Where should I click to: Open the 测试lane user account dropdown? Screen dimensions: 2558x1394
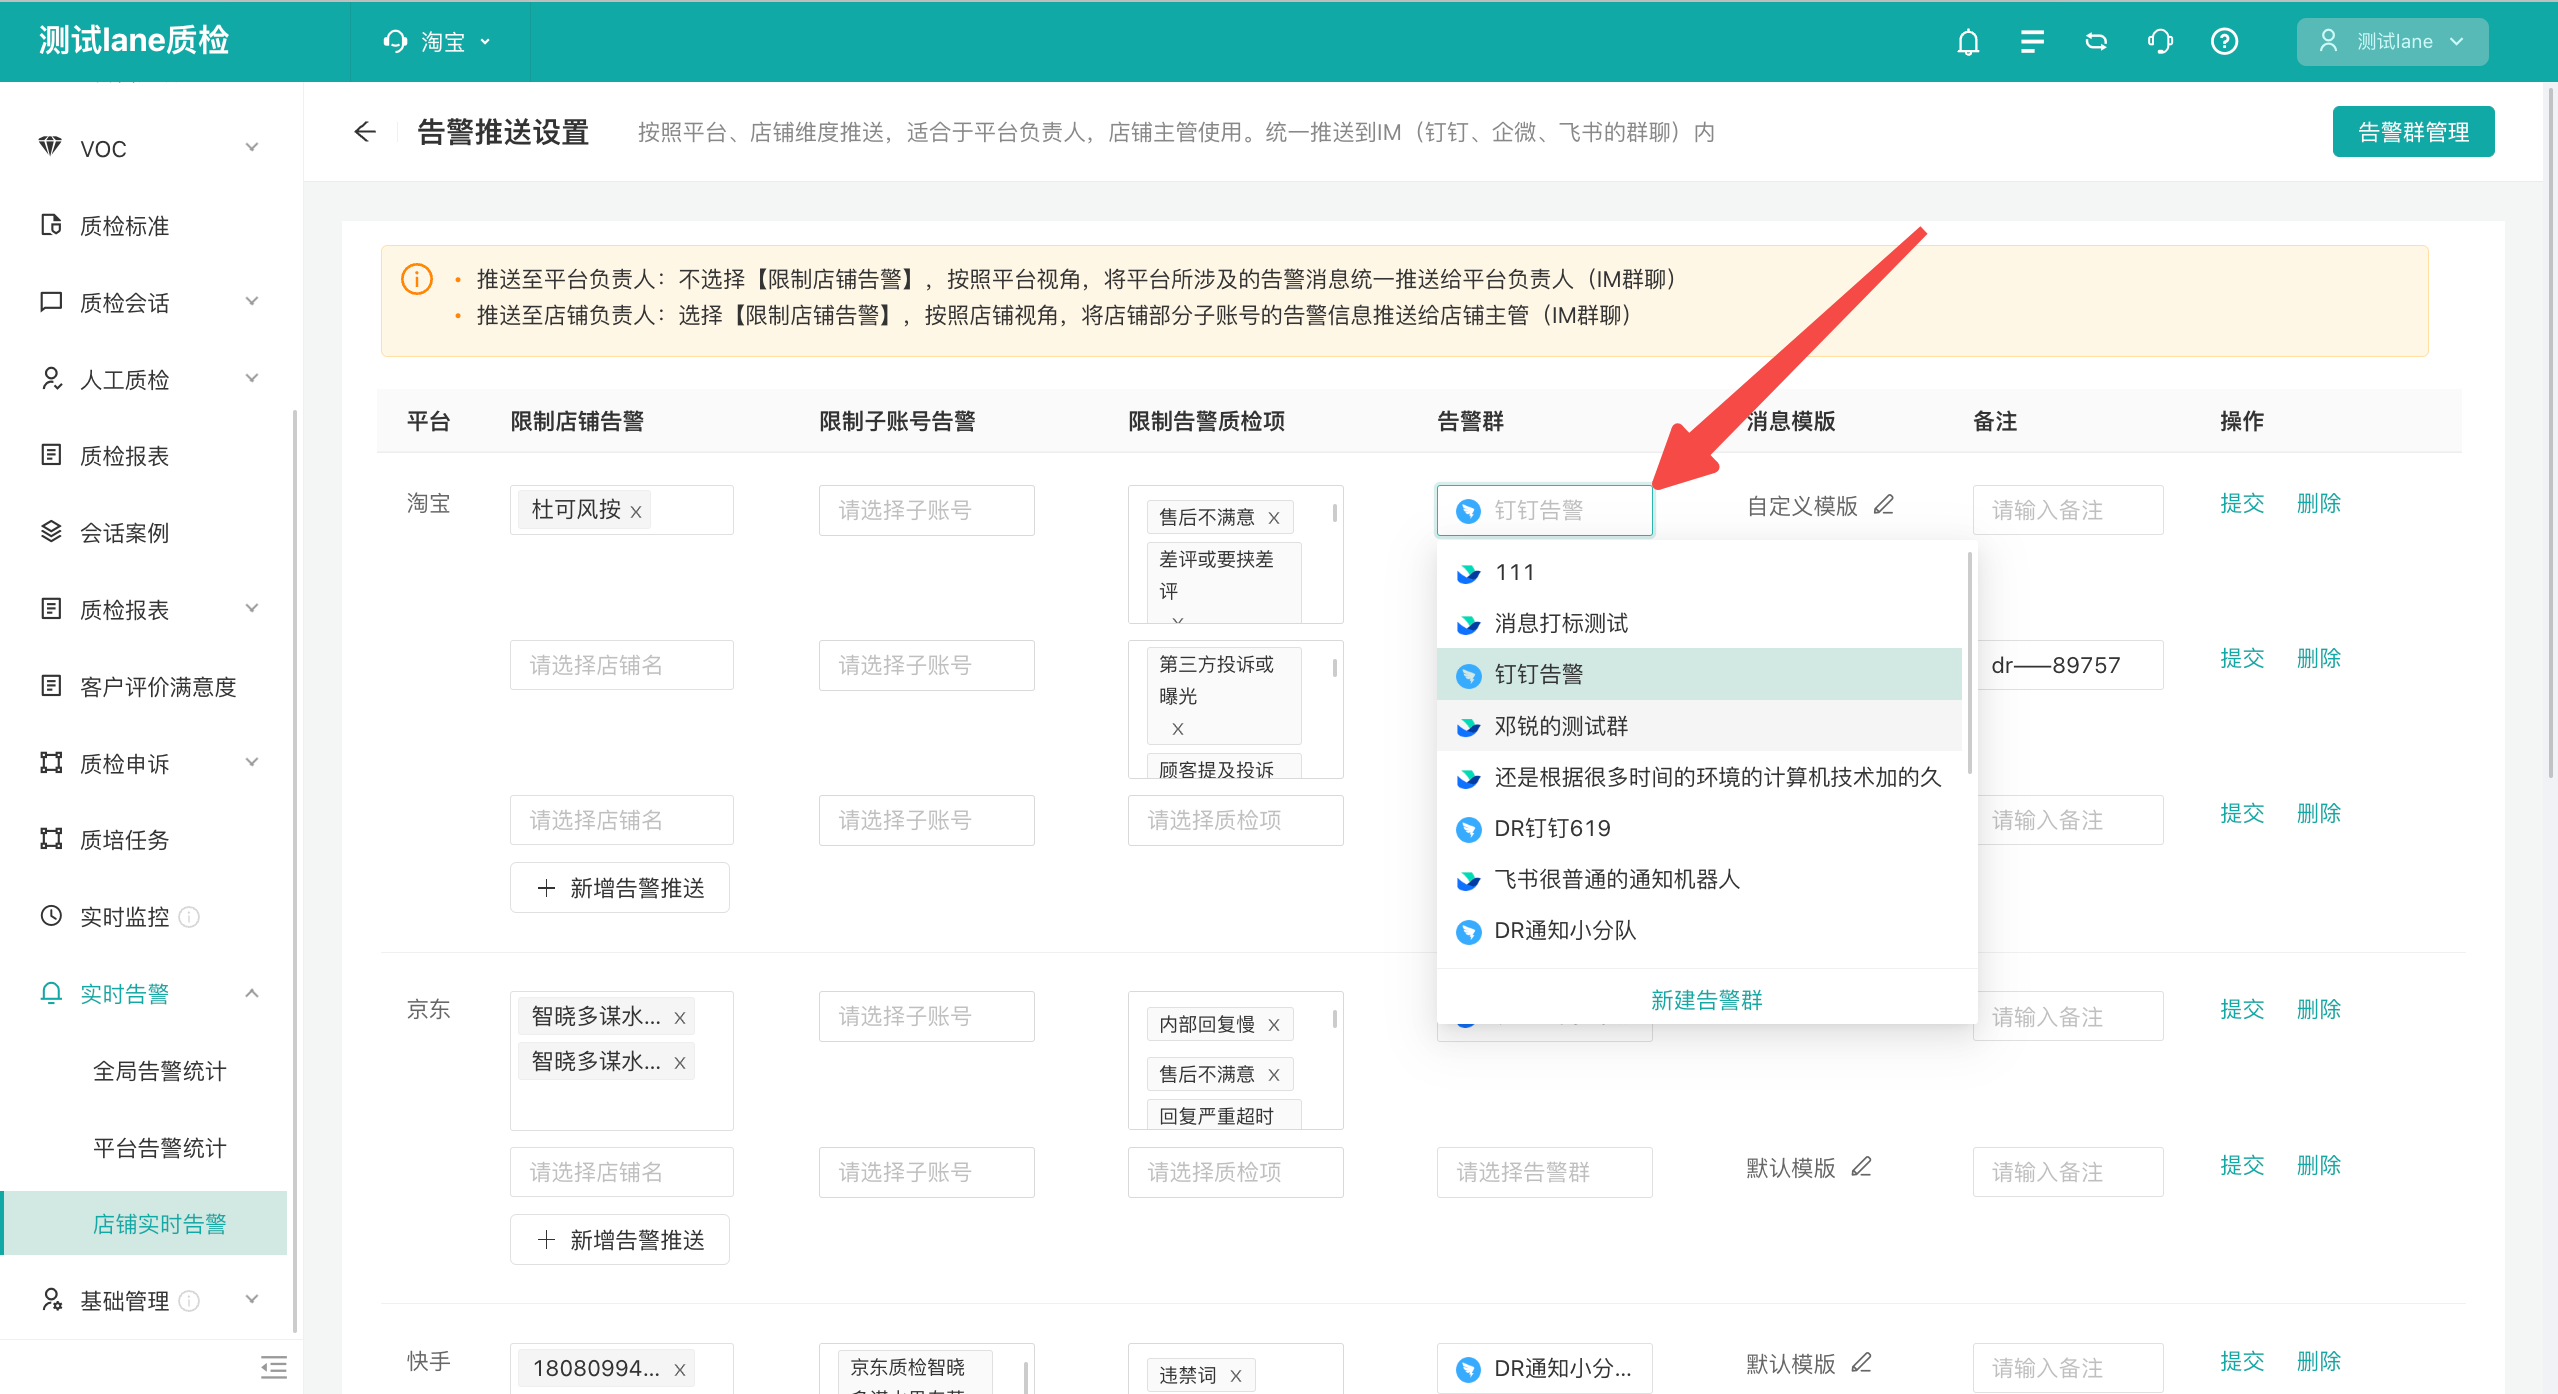(x=2392, y=42)
